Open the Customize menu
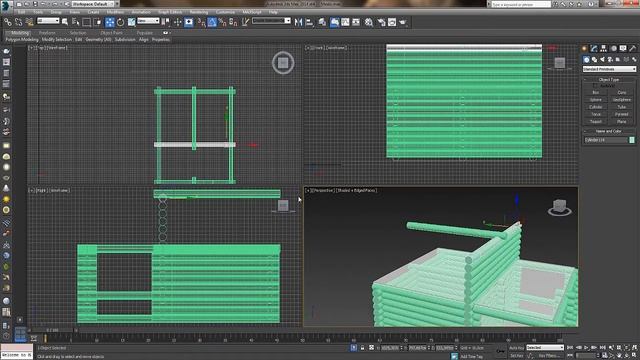640x360 pixels. 225,12
